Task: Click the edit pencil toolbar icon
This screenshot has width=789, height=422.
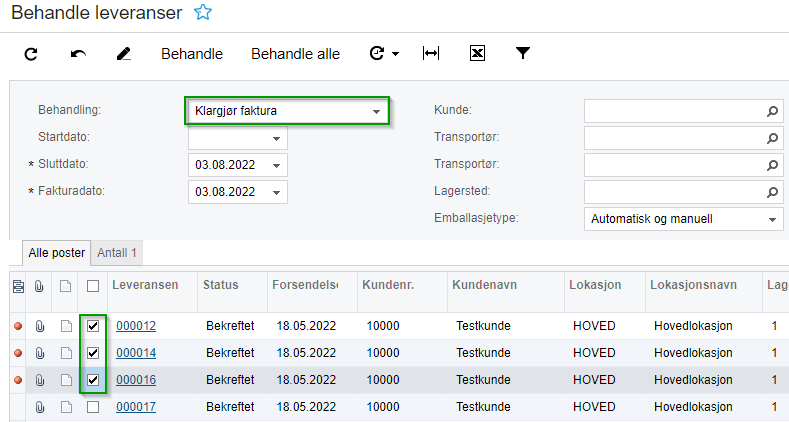Action: pyautogui.click(x=124, y=54)
